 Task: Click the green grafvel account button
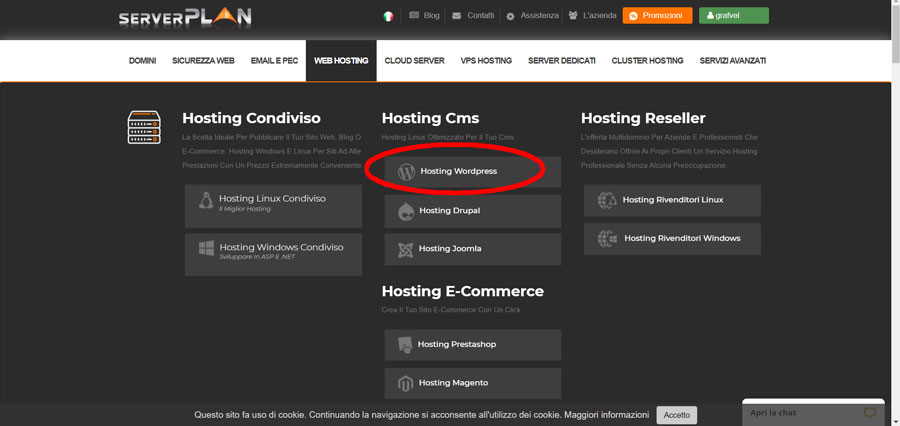(x=734, y=16)
